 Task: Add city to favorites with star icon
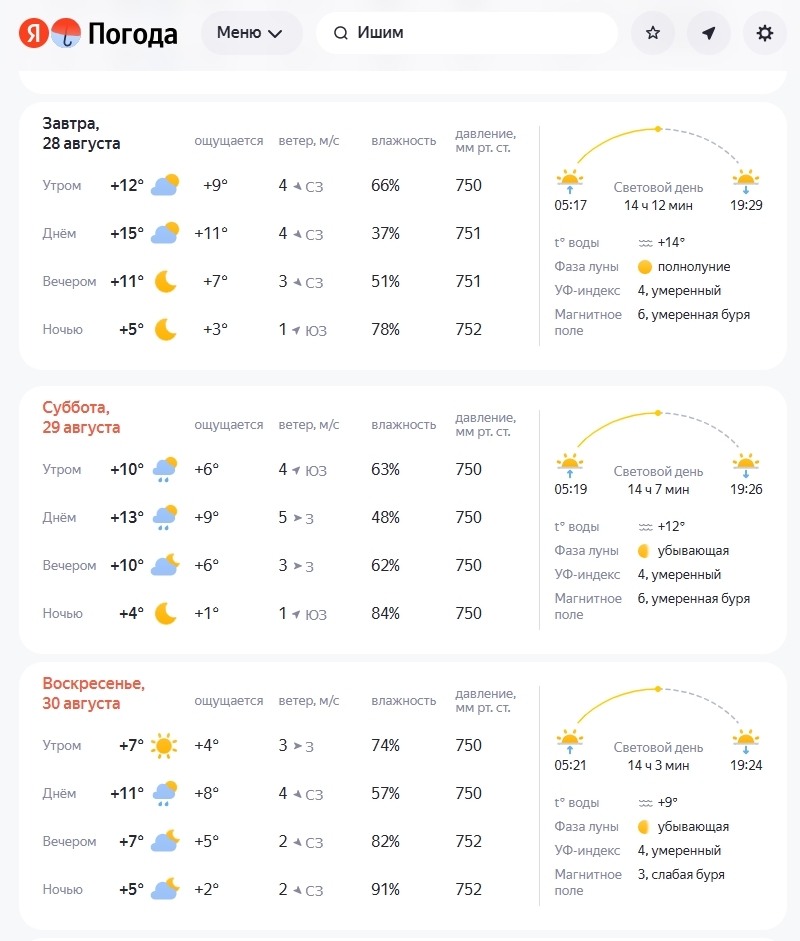click(x=652, y=33)
